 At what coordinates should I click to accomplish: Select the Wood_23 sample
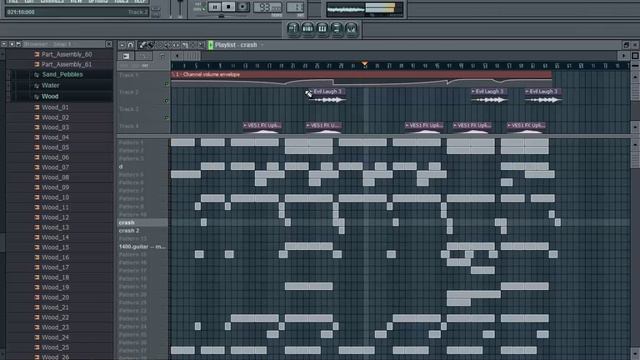[55, 327]
